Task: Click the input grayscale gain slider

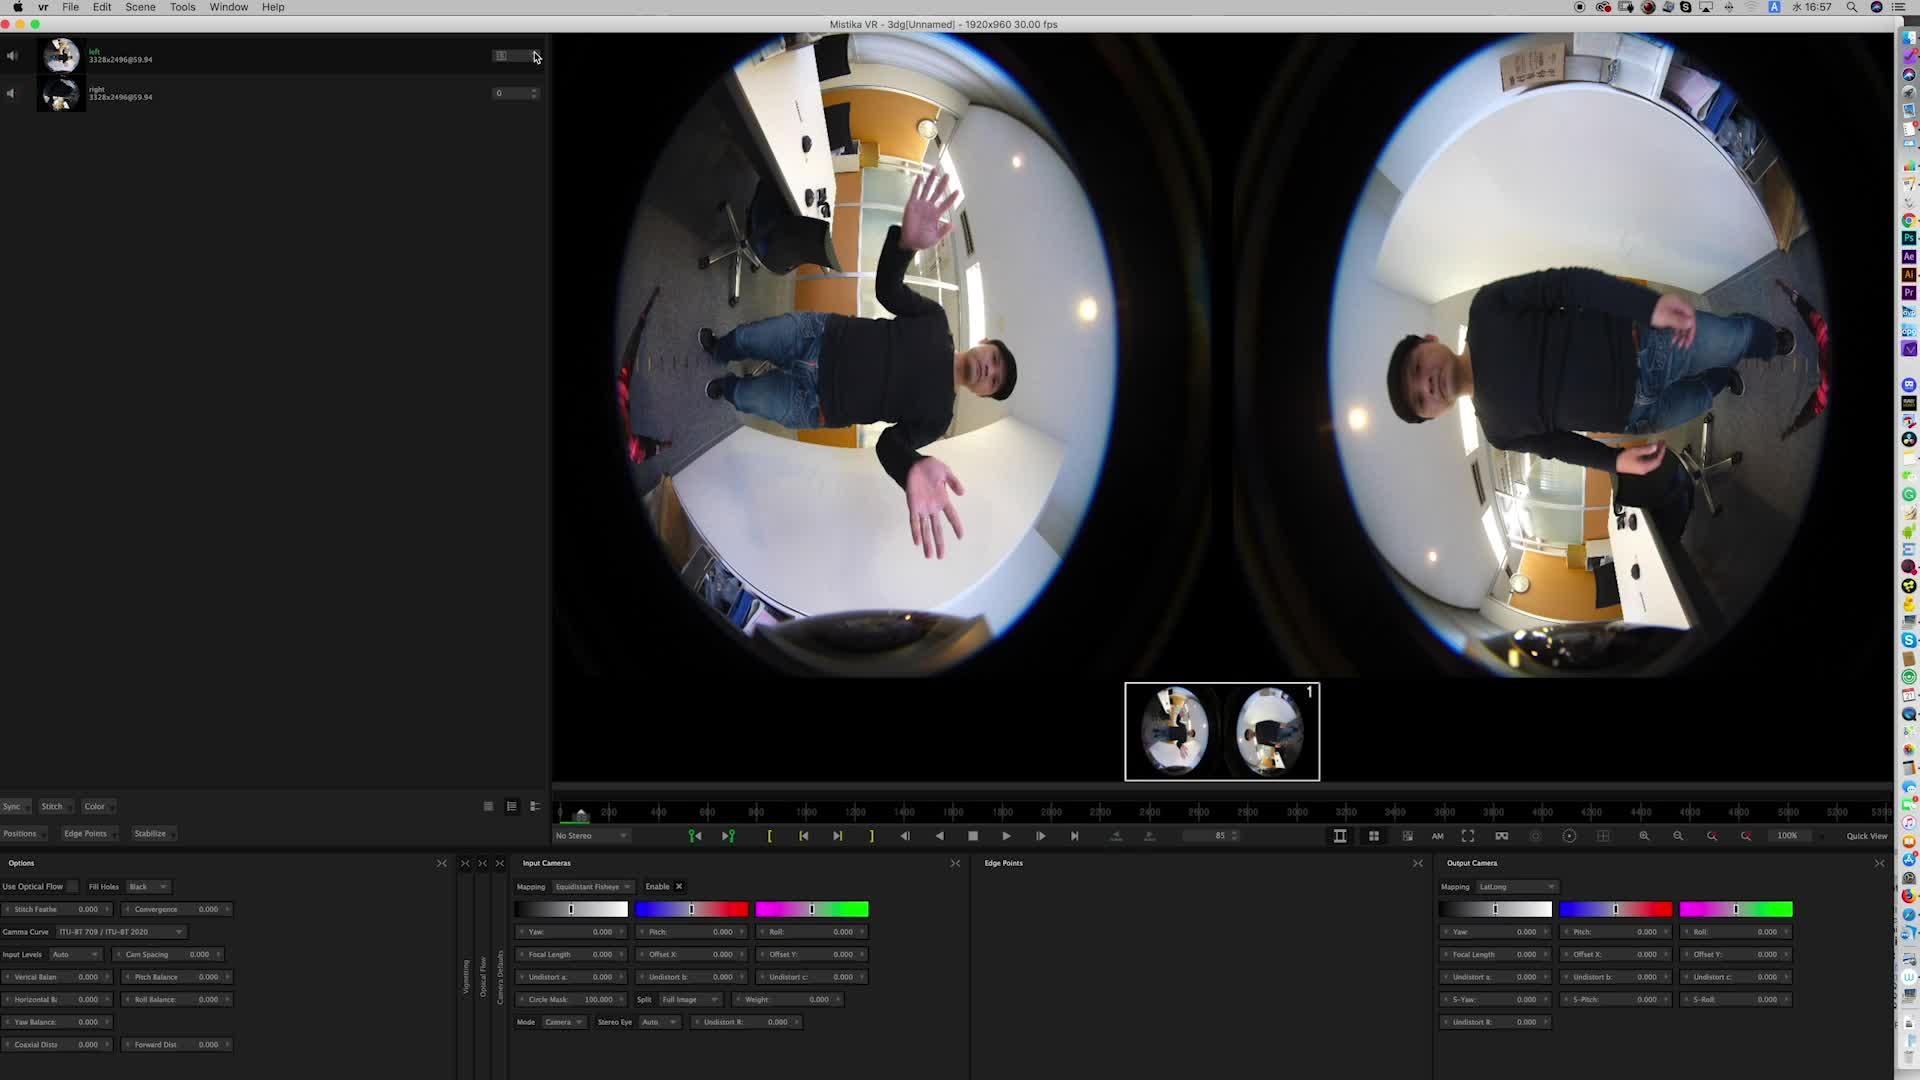Action: pos(571,909)
